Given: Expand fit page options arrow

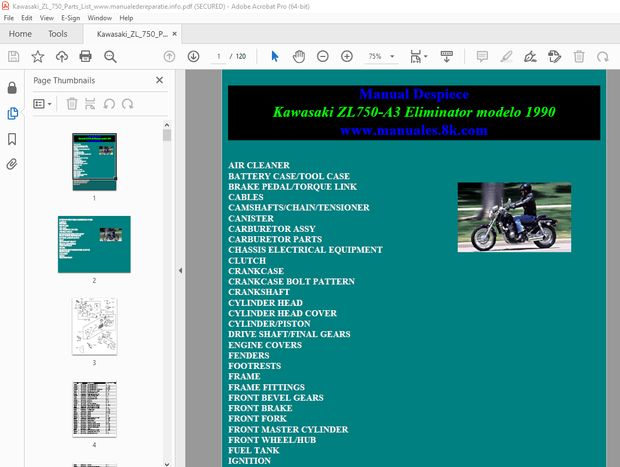Looking at the screenshot, I should (426, 57).
